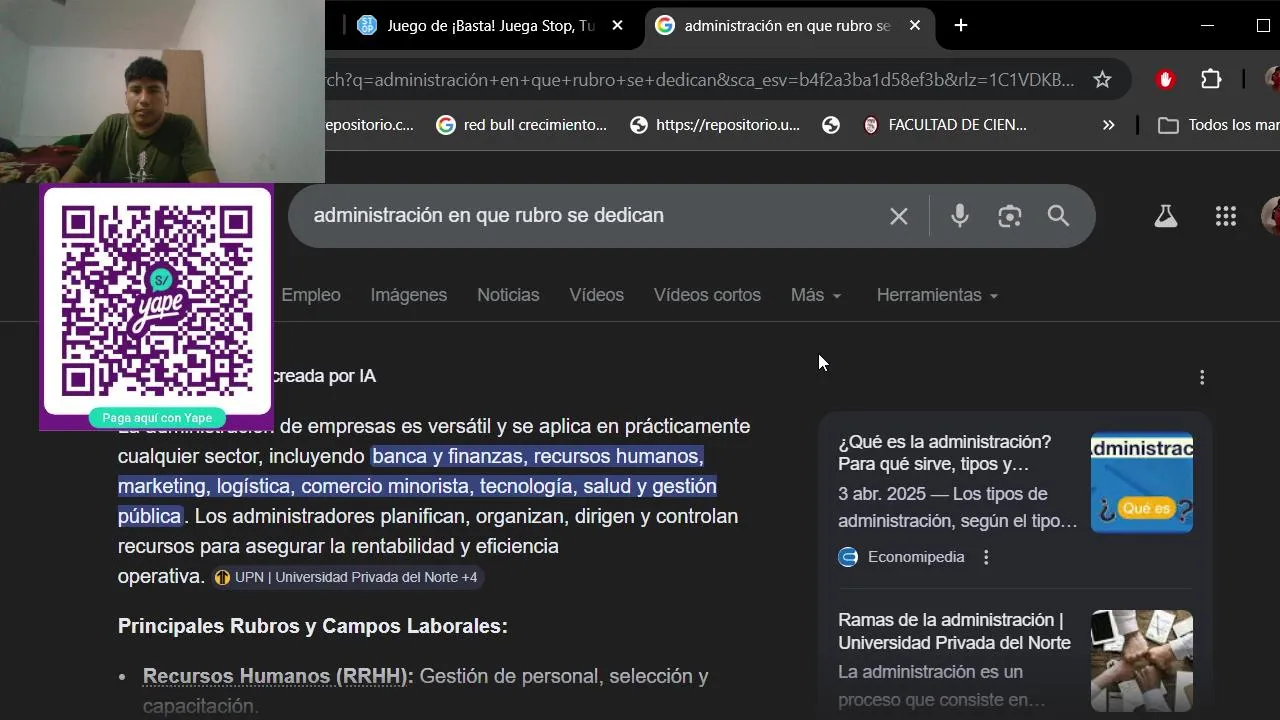Viewport: 1280px width, 720px height.
Task: Submit search with magnifying glass icon
Action: [x=1058, y=216]
